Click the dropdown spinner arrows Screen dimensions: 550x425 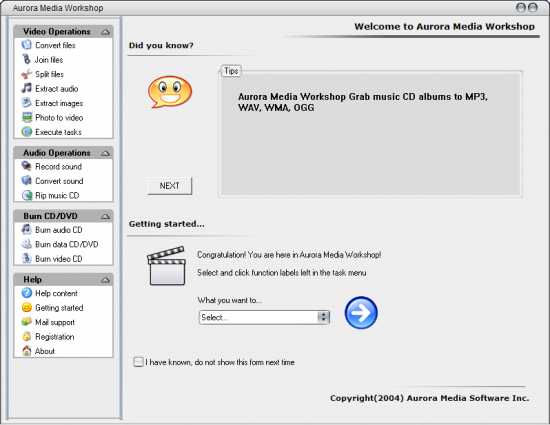(323, 317)
